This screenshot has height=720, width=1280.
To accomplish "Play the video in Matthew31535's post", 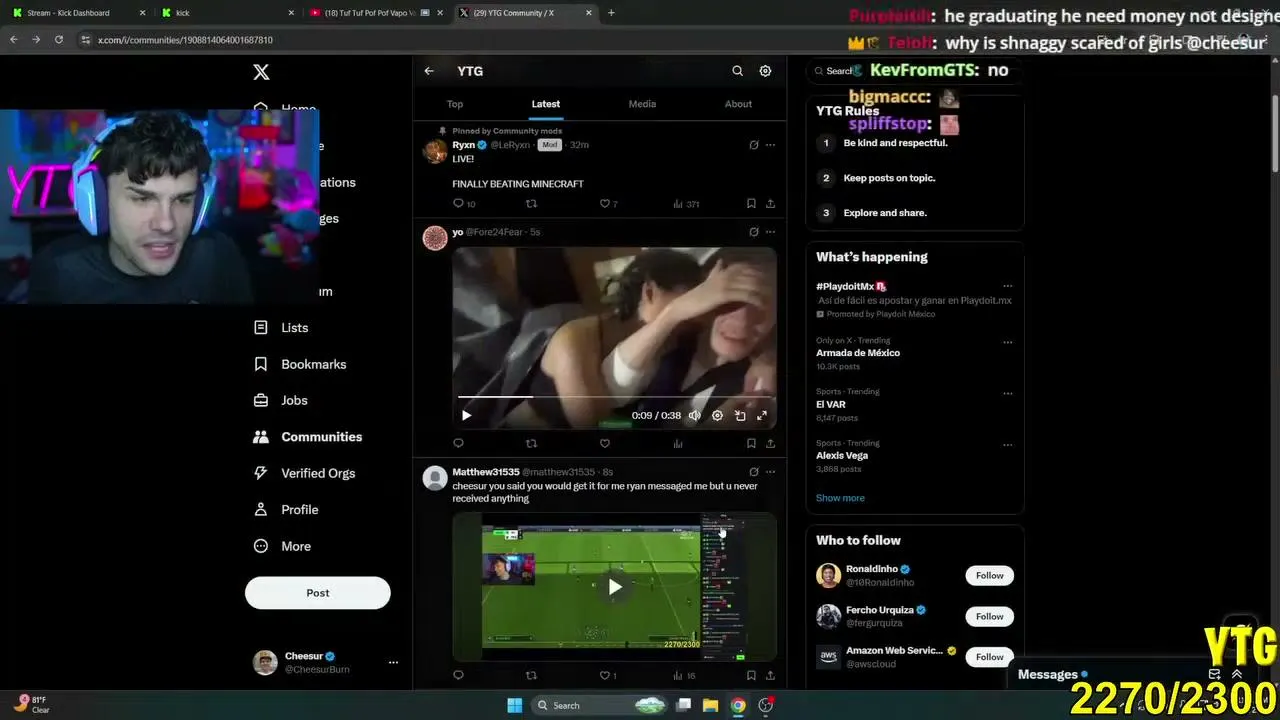I will [x=614, y=587].
